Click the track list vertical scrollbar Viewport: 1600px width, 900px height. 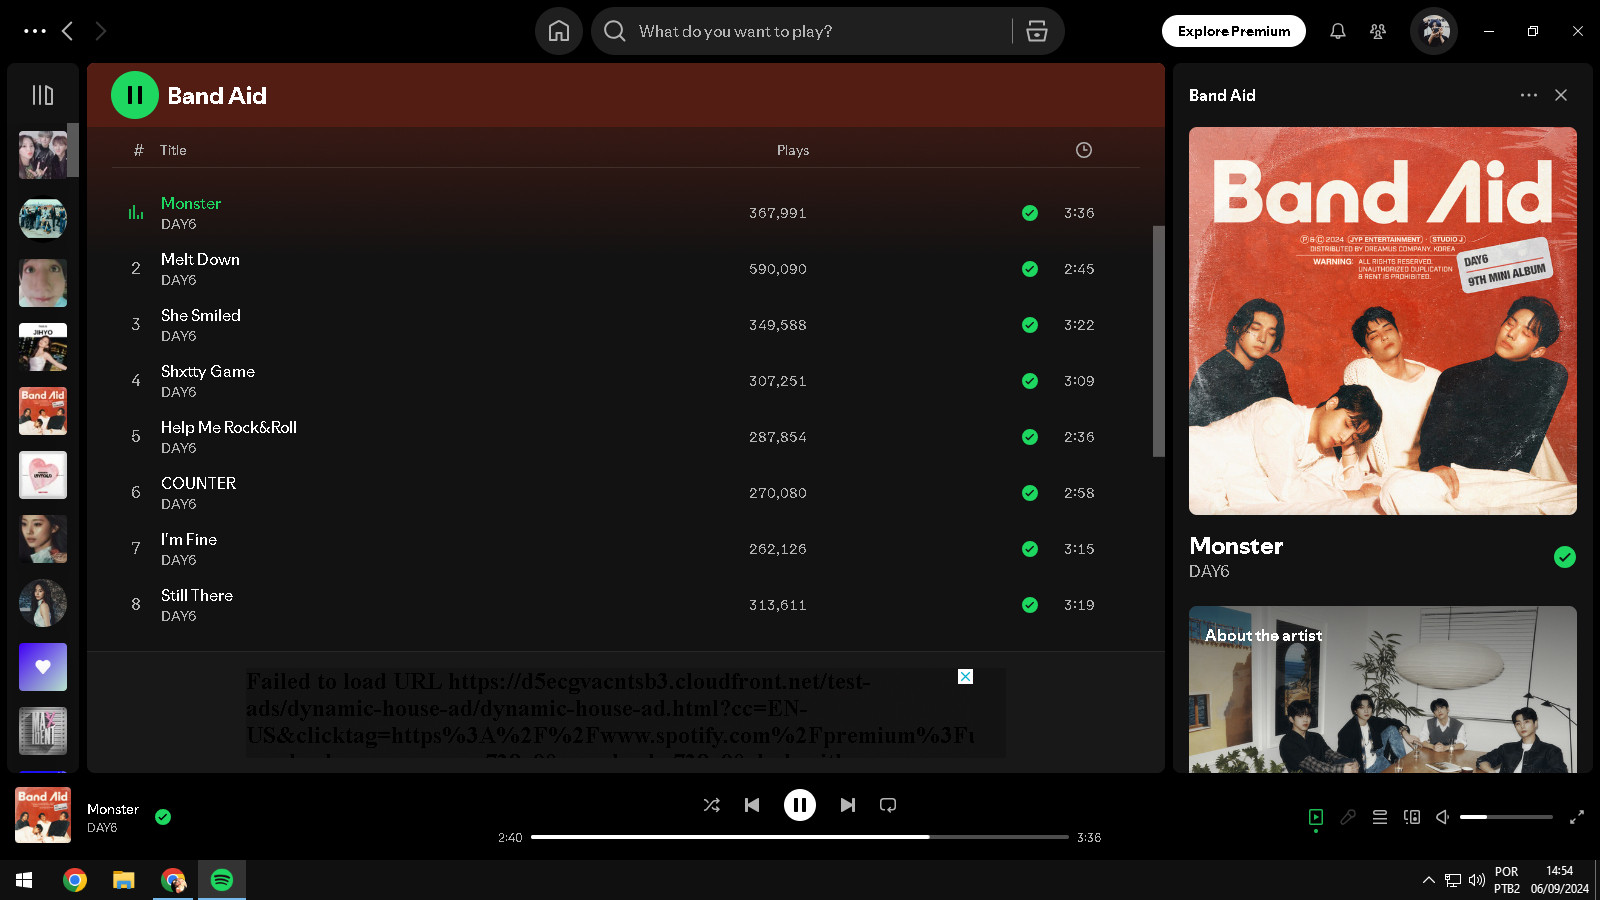point(1159,341)
